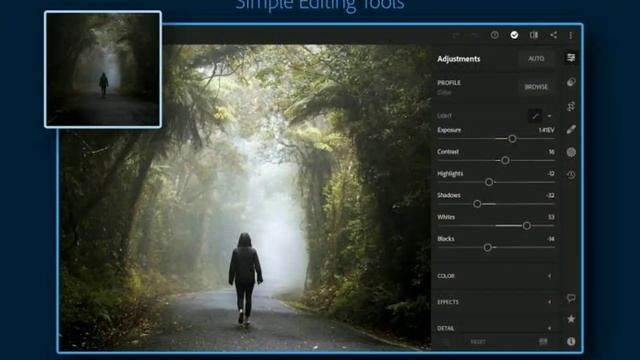Click the PROFILE label
Image resolution: width=640 pixels, height=360 pixels.
tap(449, 83)
